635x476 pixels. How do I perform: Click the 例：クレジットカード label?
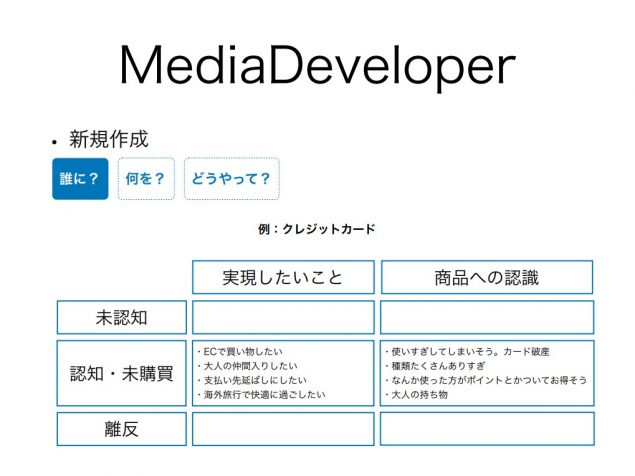pyautogui.click(x=316, y=229)
